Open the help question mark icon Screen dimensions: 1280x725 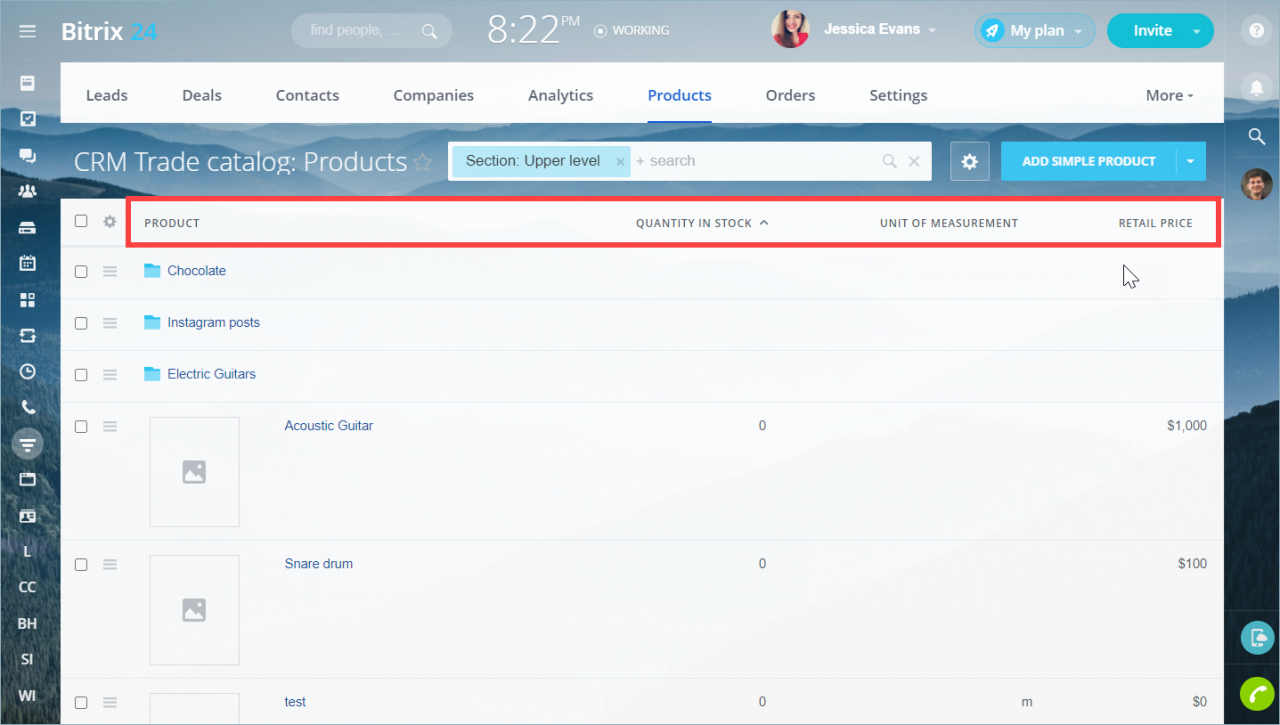click(x=1257, y=31)
